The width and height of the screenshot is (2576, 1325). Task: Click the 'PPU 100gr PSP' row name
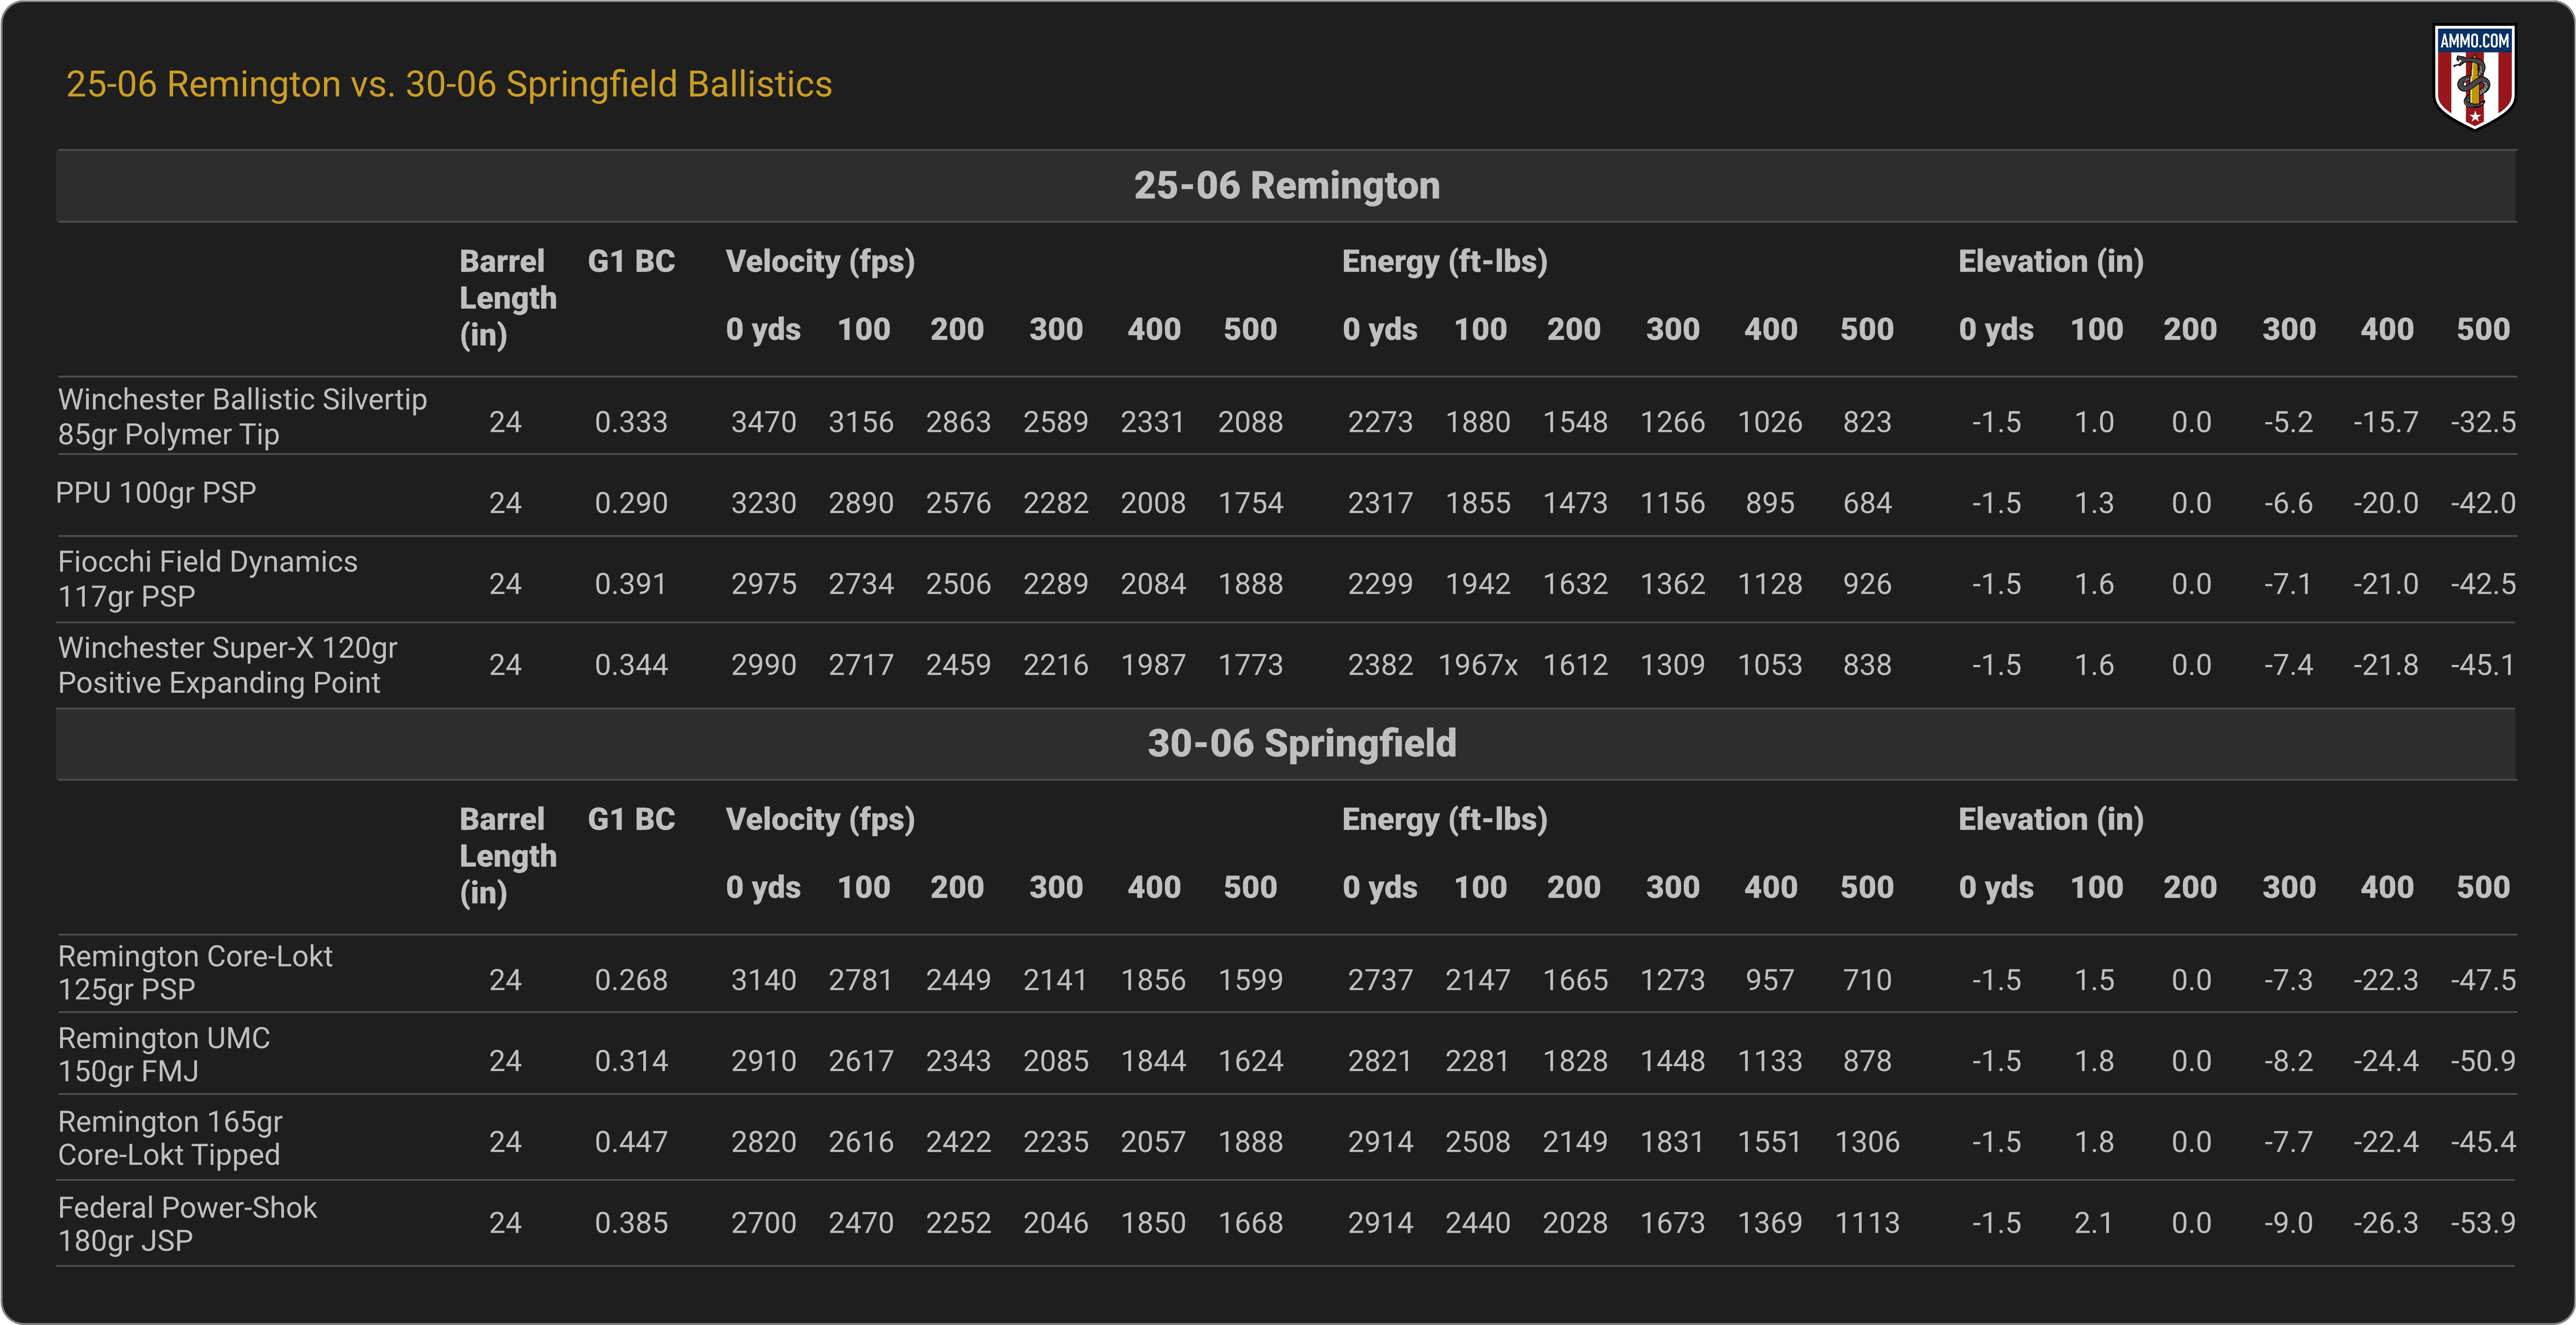tap(156, 493)
